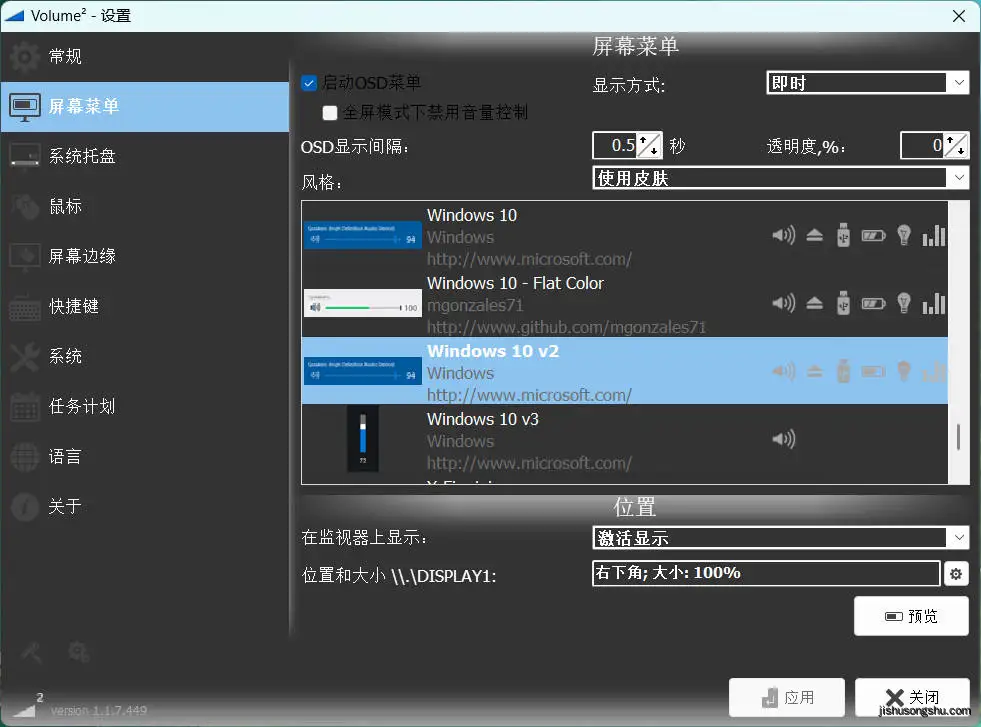This screenshot has width=981, height=727.
Task: Click the signal bars icon in the Windows 10 row
Action: click(x=933, y=235)
